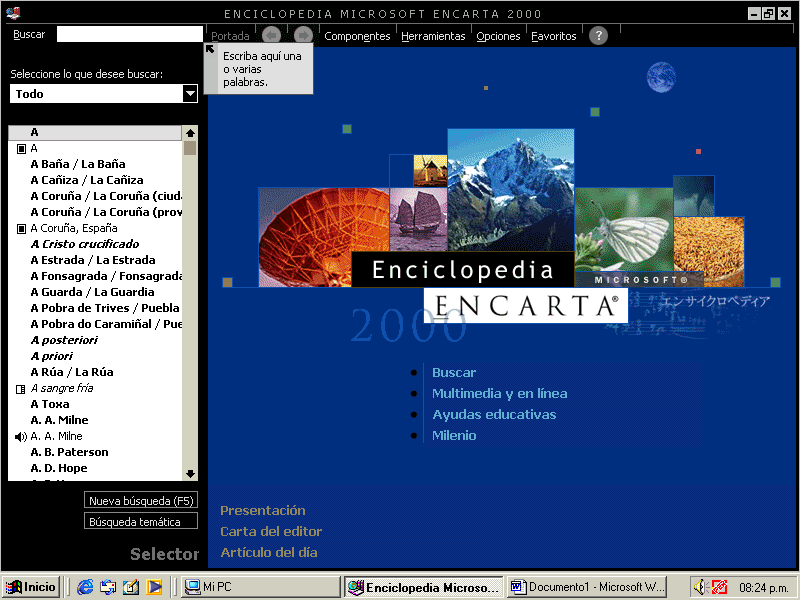Viewport: 800px width, 600px height.
Task: Click the book icon beside A sangre fría
Action: click(x=20, y=389)
